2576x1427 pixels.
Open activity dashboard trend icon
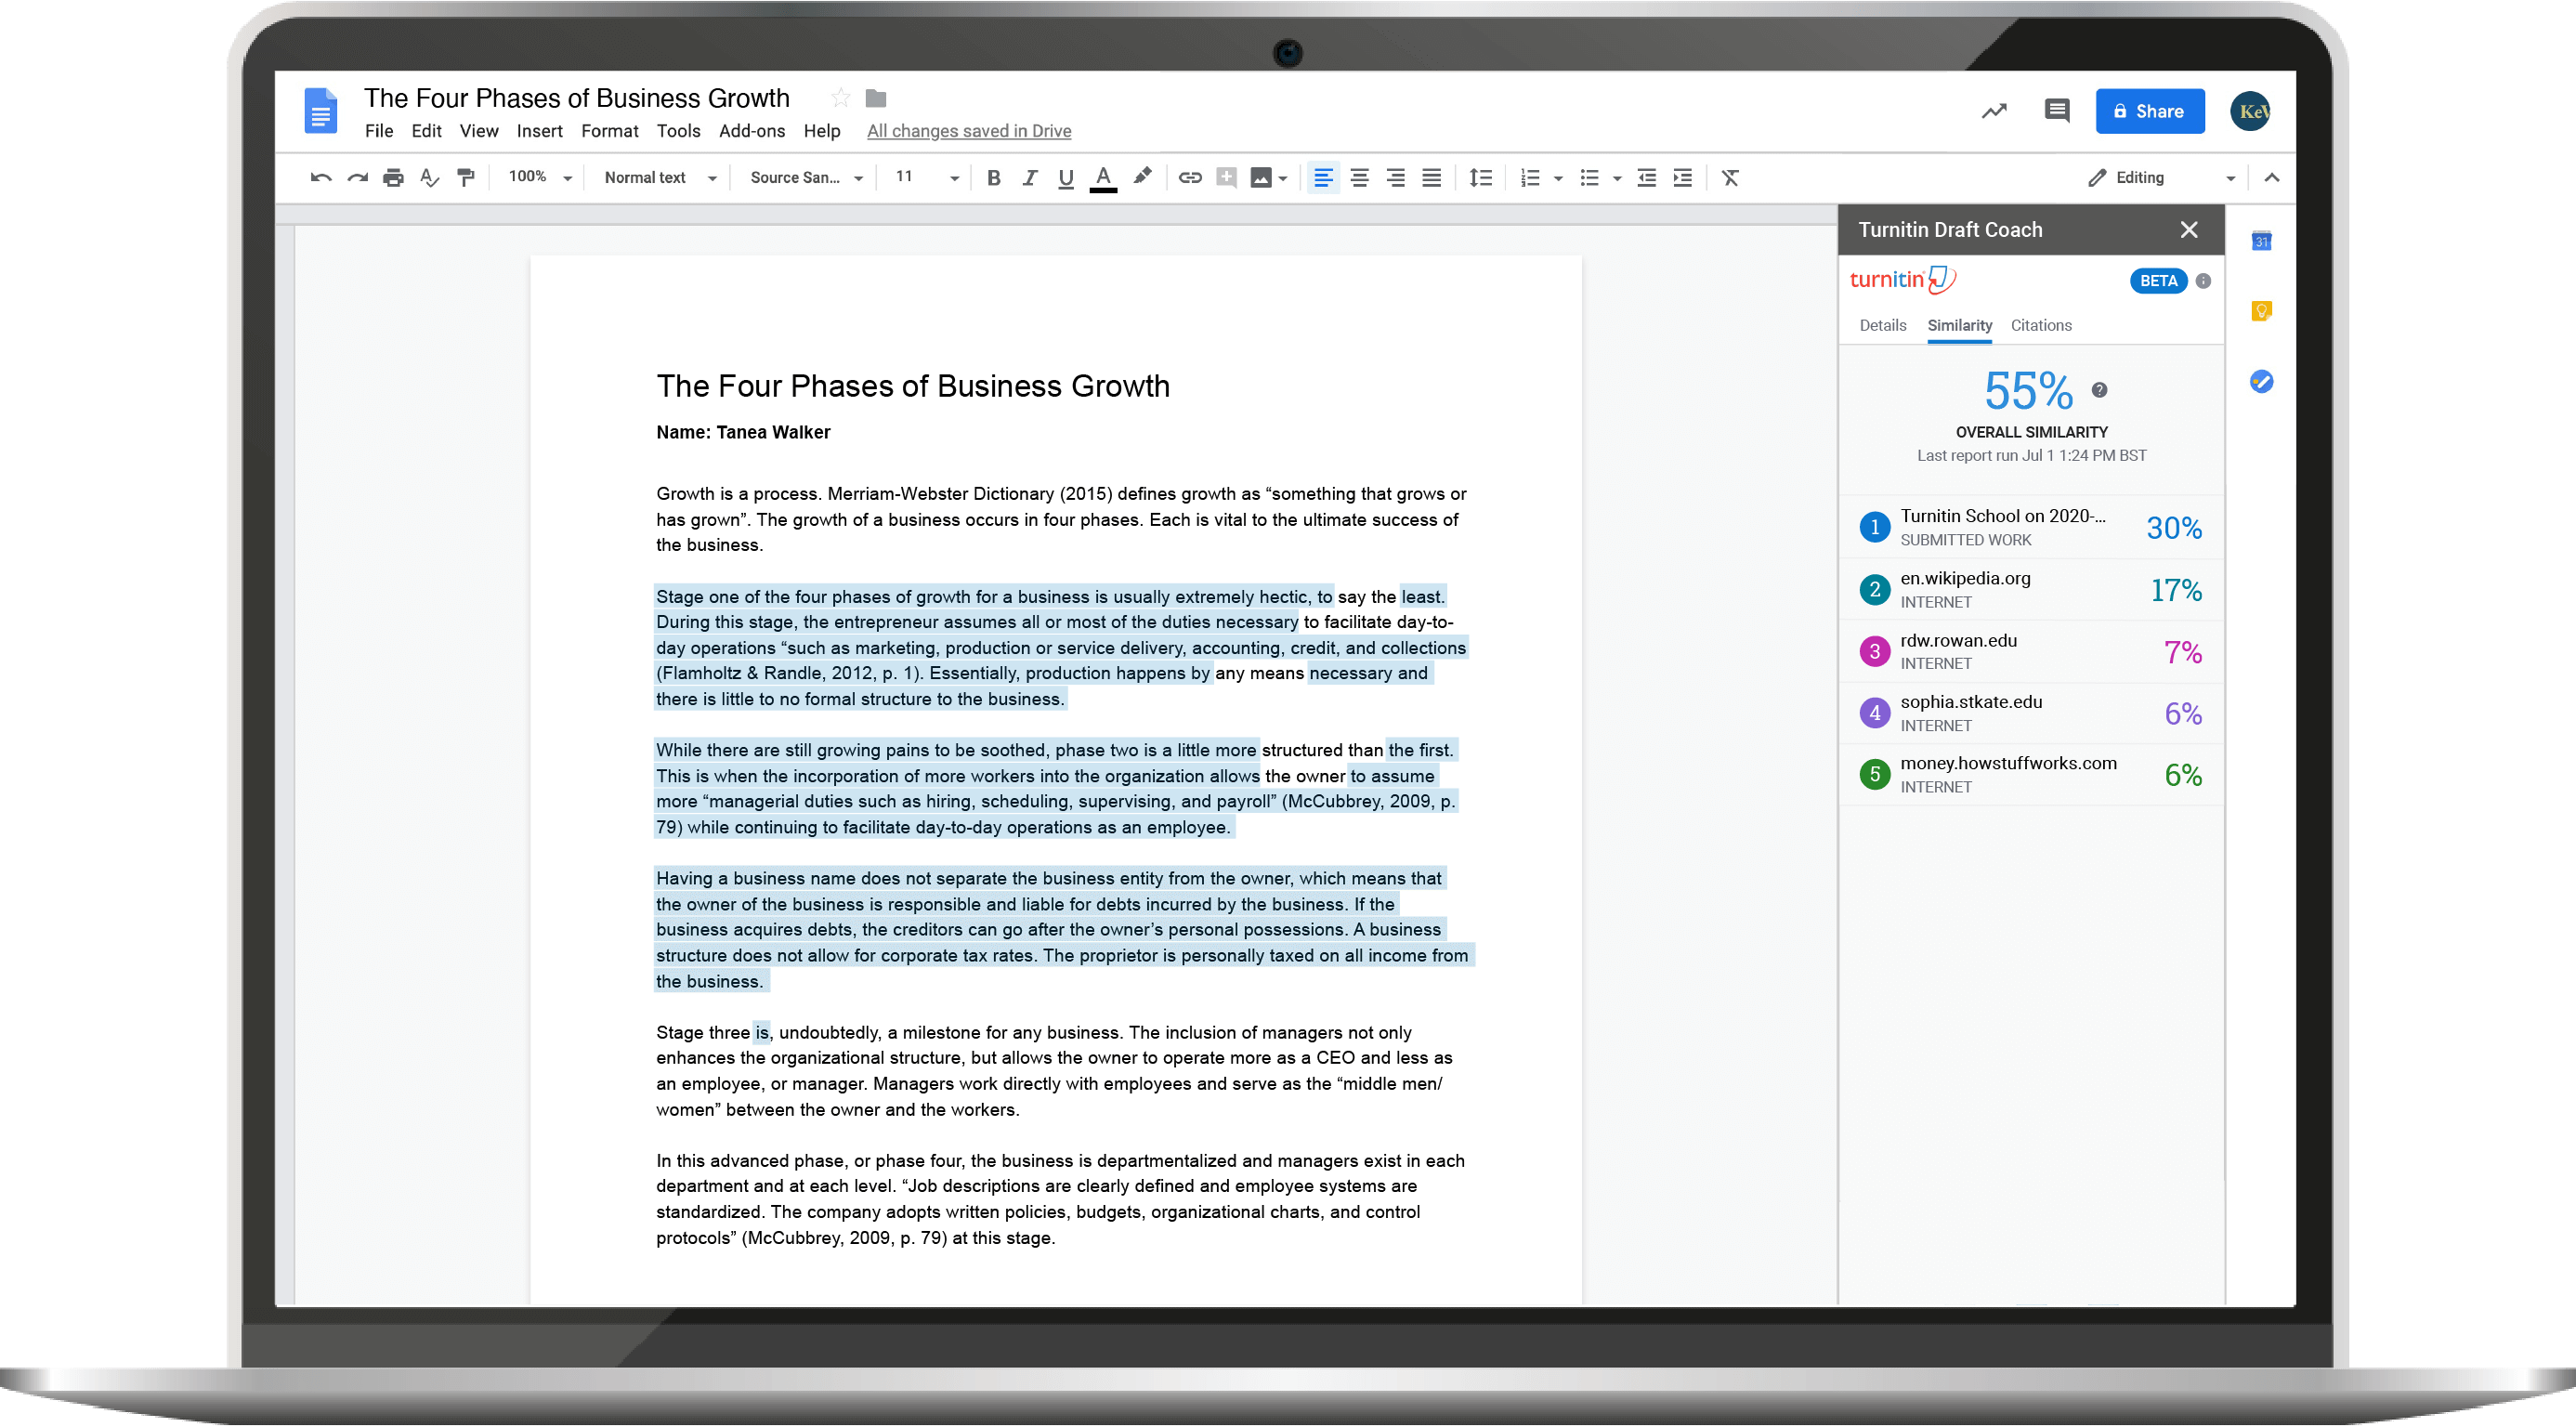pyautogui.click(x=1994, y=111)
